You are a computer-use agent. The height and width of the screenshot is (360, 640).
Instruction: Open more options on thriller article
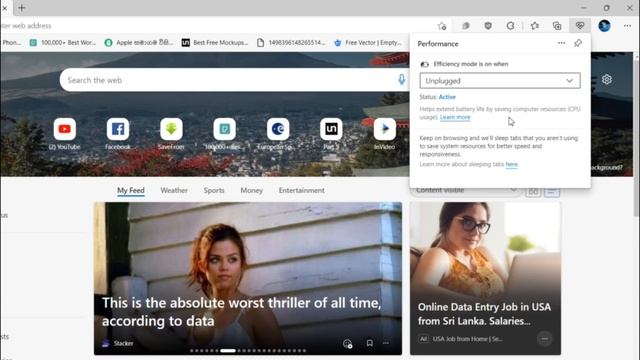click(x=386, y=343)
